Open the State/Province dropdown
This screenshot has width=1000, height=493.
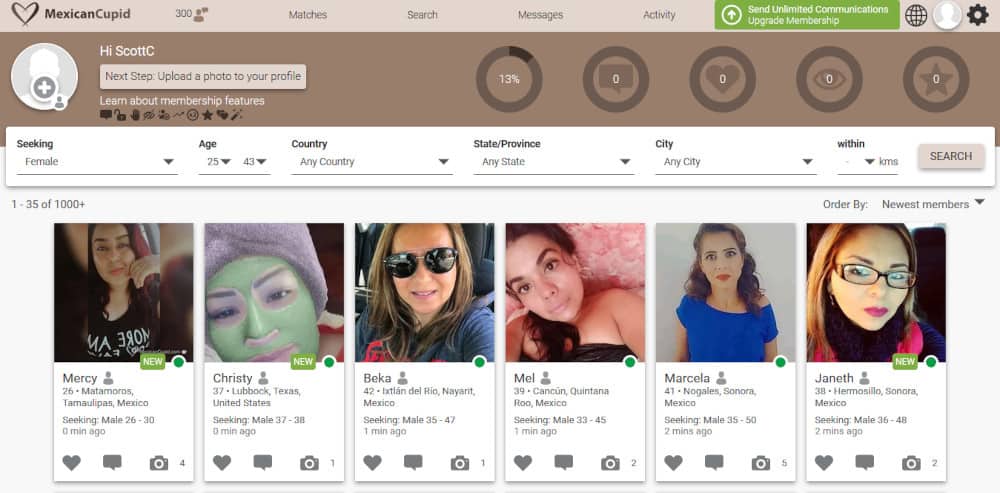[554, 162]
